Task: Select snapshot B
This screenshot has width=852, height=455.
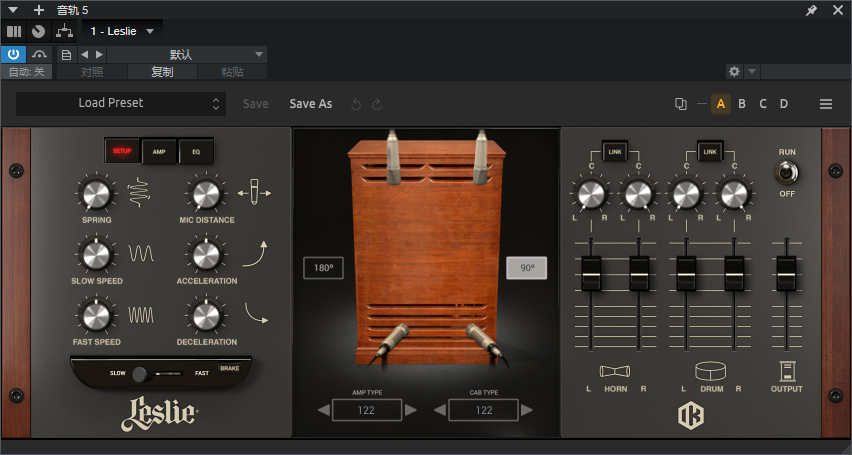Action: (x=742, y=104)
